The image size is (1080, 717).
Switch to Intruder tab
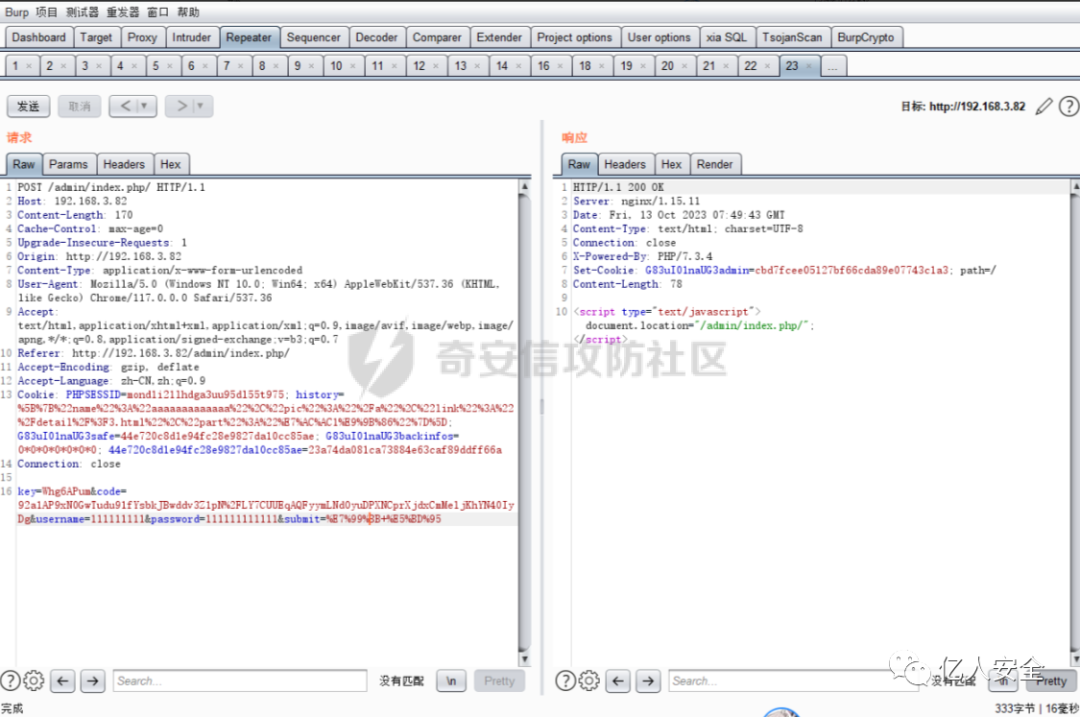point(191,37)
